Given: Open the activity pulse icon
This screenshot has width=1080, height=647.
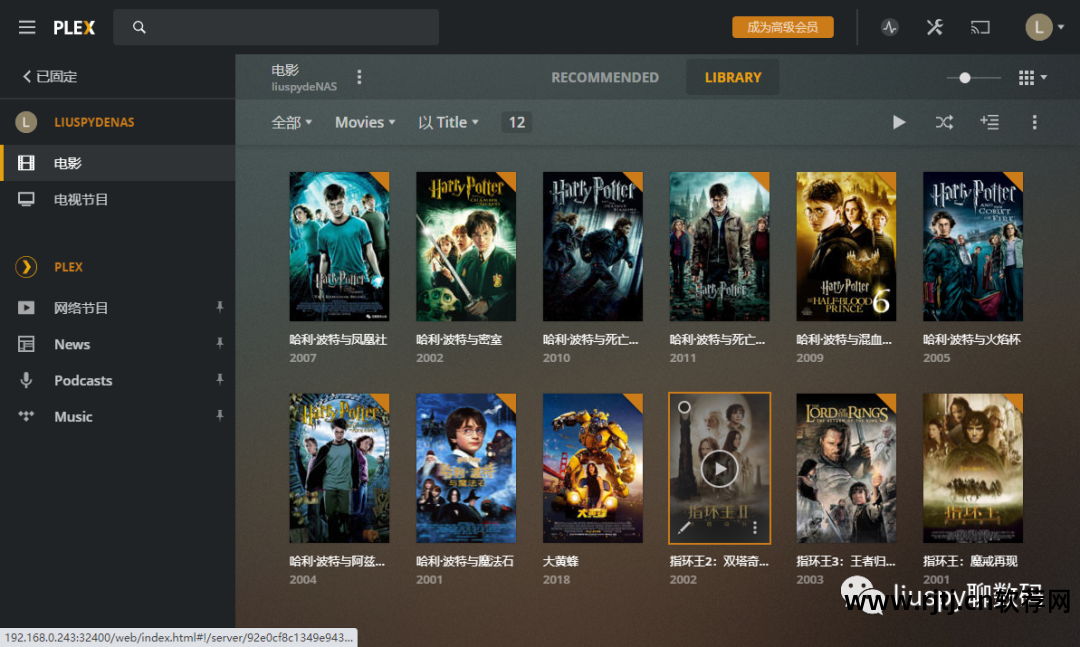Looking at the screenshot, I should (x=889, y=28).
